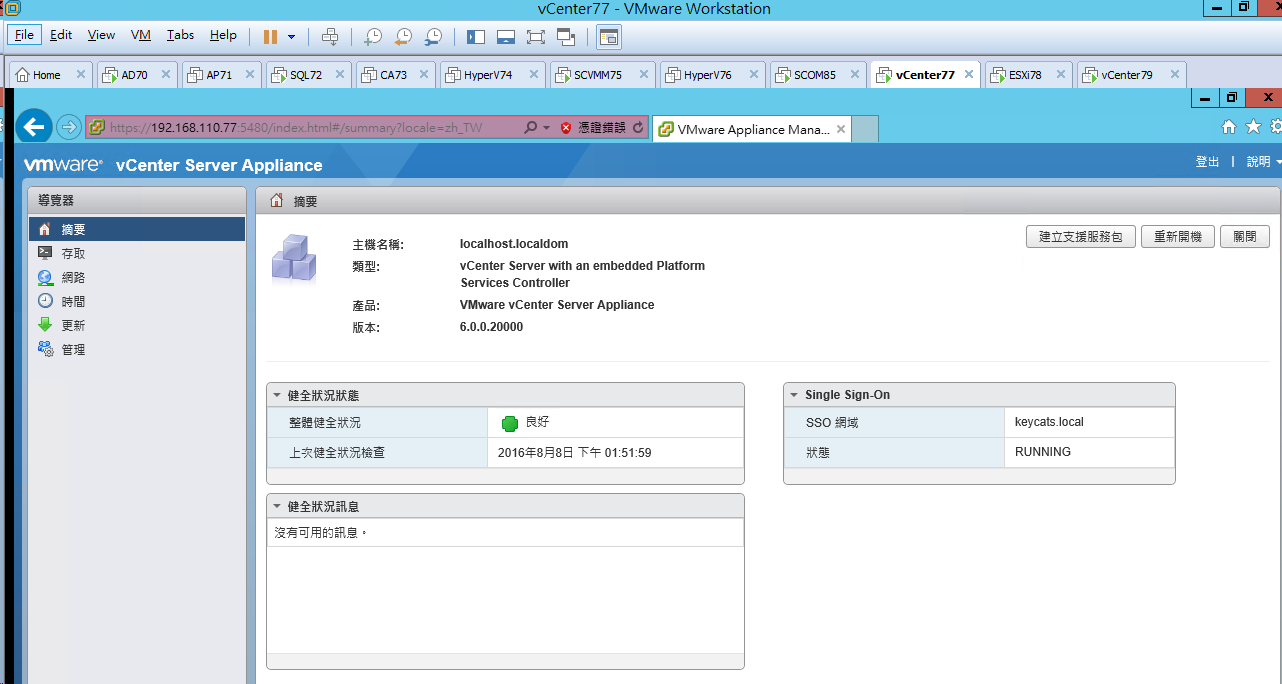The width and height of the screenshot is (1282, 684).
Task: Click the 登出 logout link
Action: click(1207, 161)
